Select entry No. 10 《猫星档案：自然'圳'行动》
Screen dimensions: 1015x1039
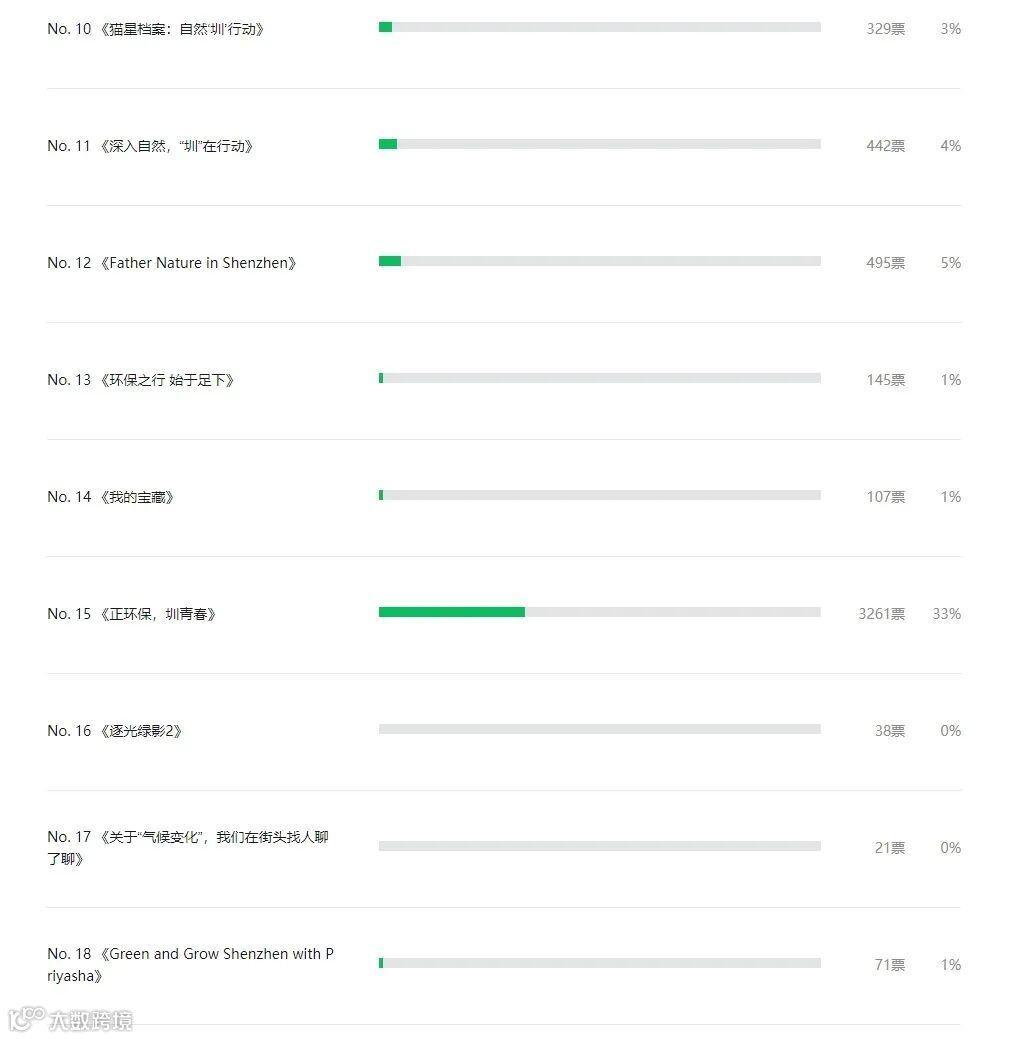156,29
